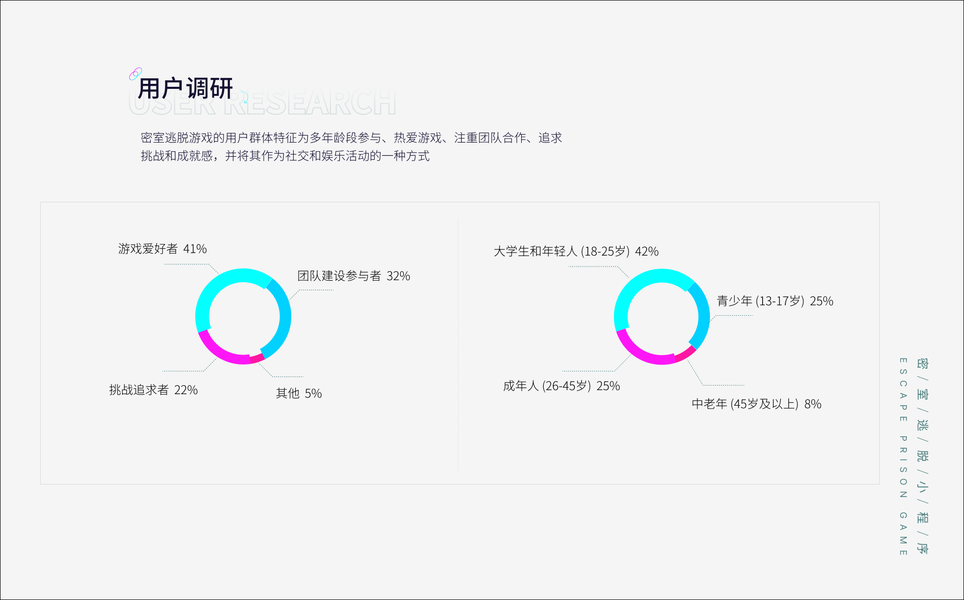The image size is (964, 600).
Task: Select the 中老年 (45岁及以上) 8% label
Action: (756, 405)
